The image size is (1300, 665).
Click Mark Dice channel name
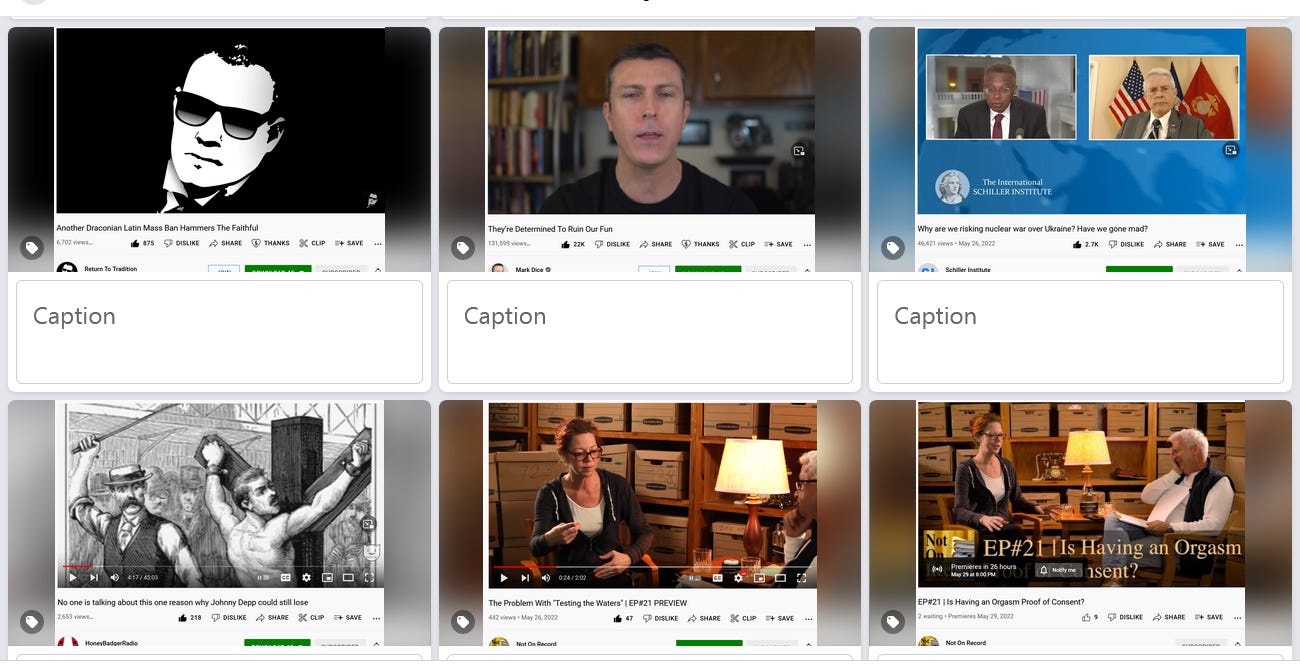coord(529,270)
